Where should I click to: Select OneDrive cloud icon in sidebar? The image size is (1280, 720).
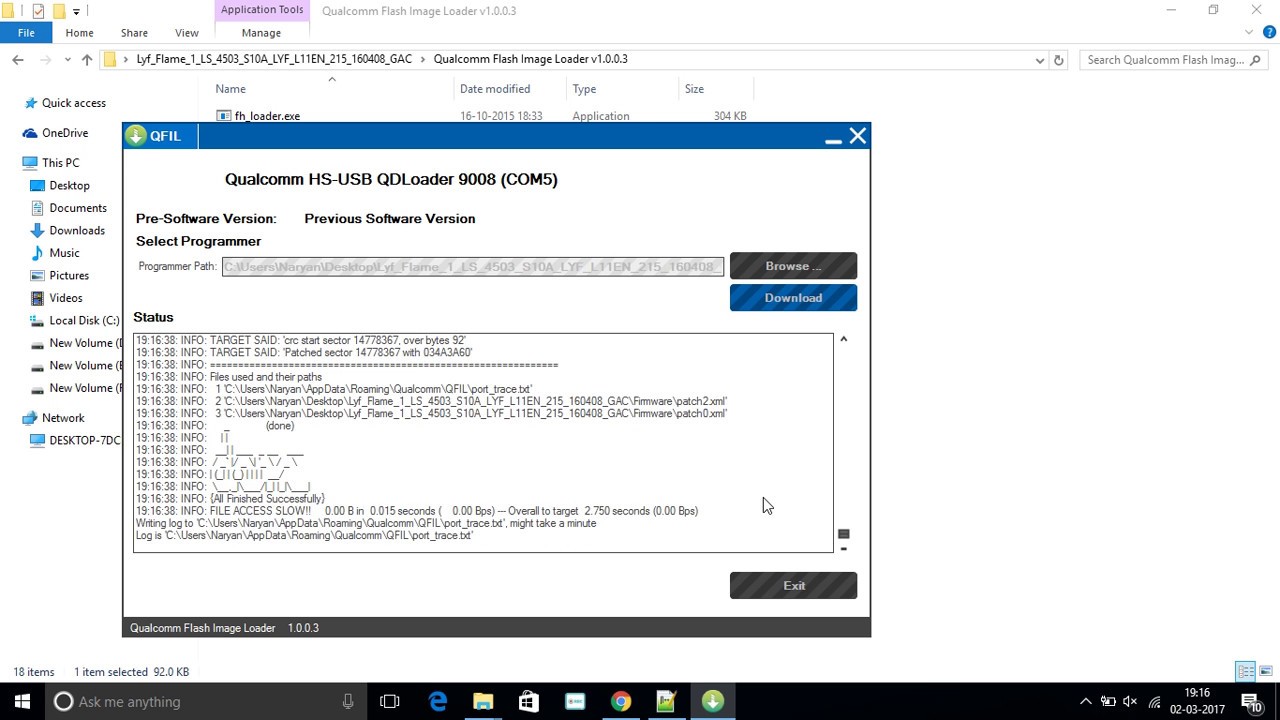point(30,133)
